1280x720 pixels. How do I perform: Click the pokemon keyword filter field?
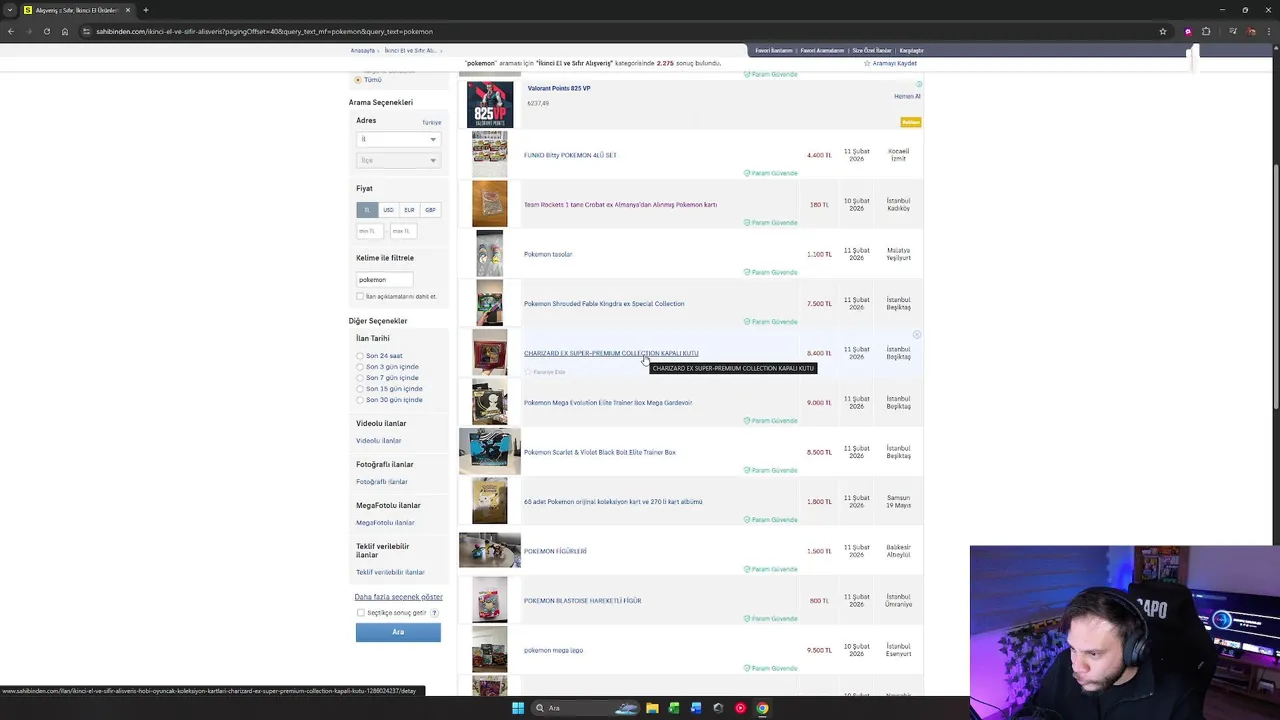tap(385, 280)
